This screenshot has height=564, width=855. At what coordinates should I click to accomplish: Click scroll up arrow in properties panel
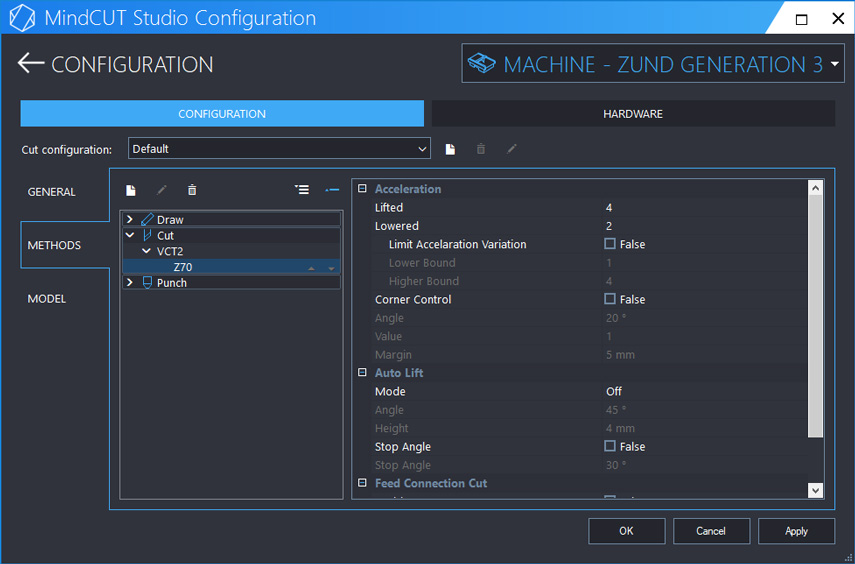pyautogui.click(x=815, y=188)
